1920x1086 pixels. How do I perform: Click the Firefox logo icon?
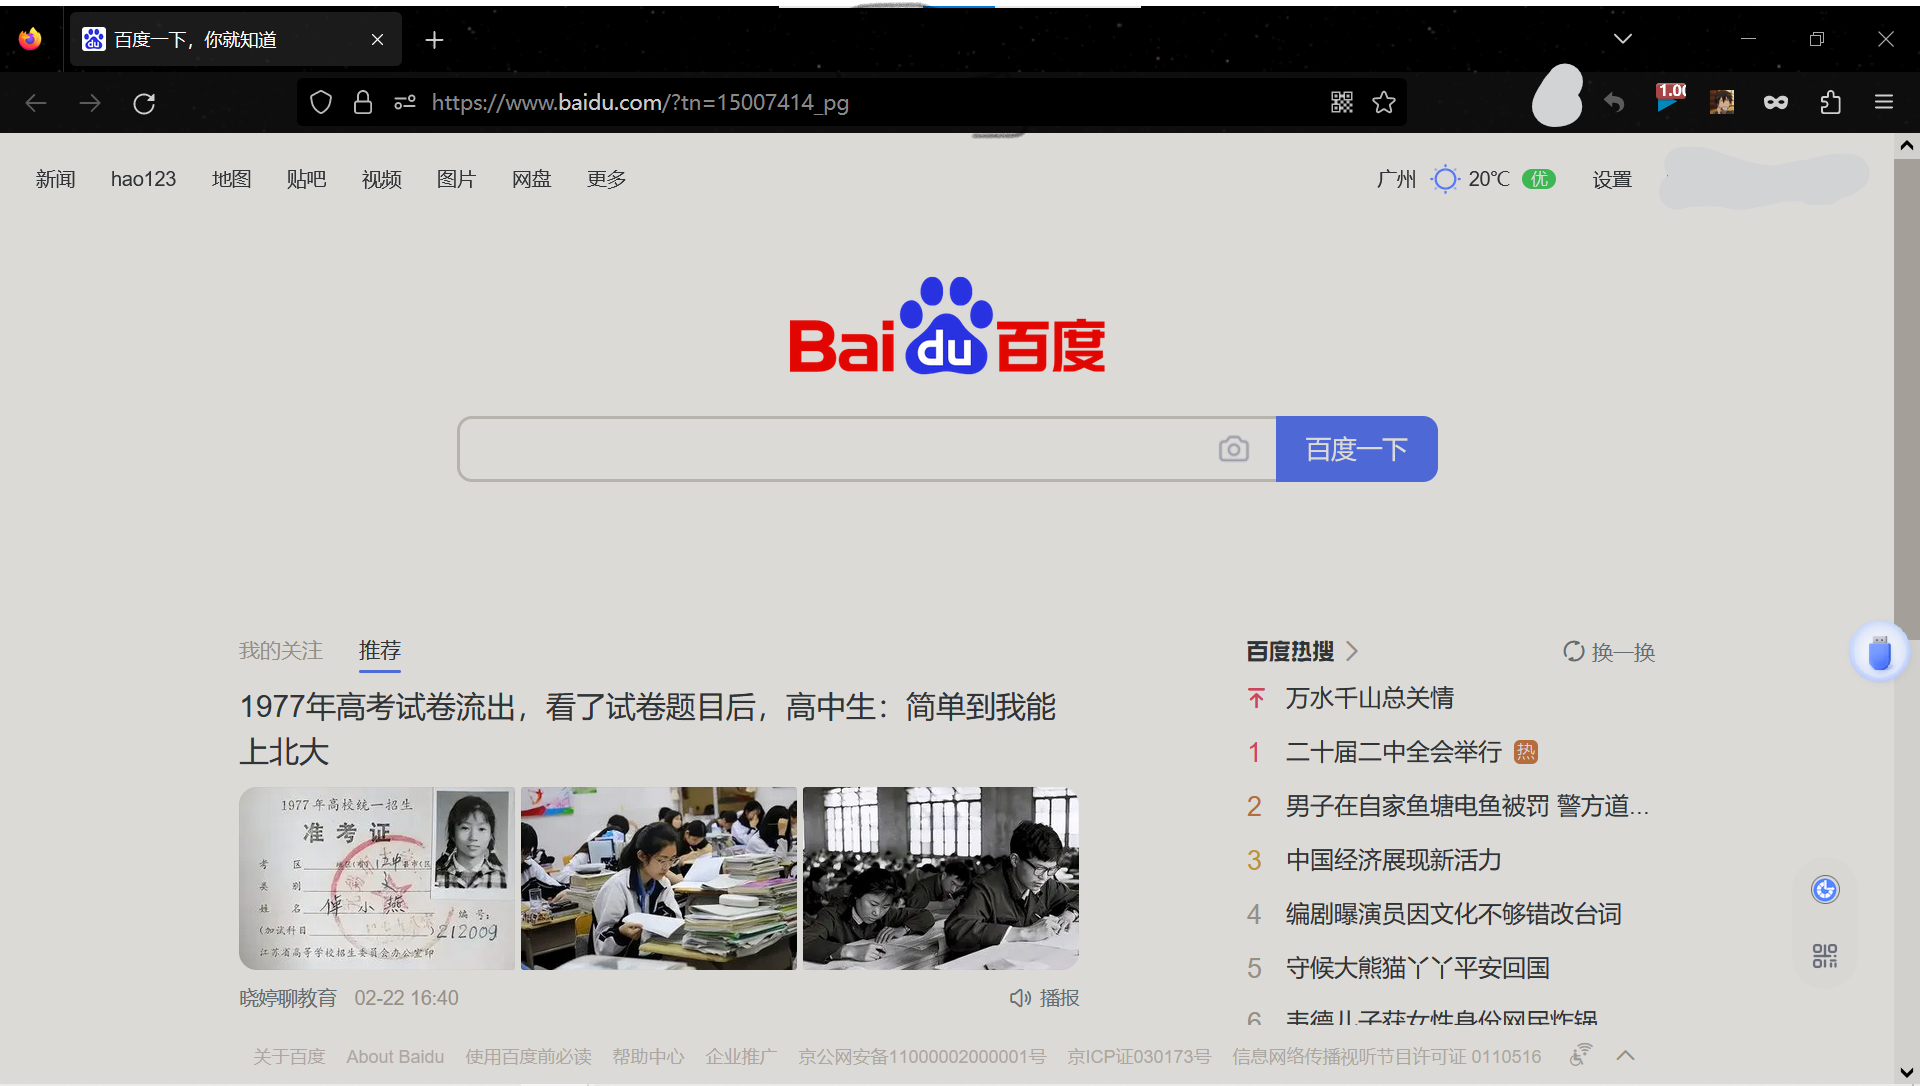click(x=30, y=39)
